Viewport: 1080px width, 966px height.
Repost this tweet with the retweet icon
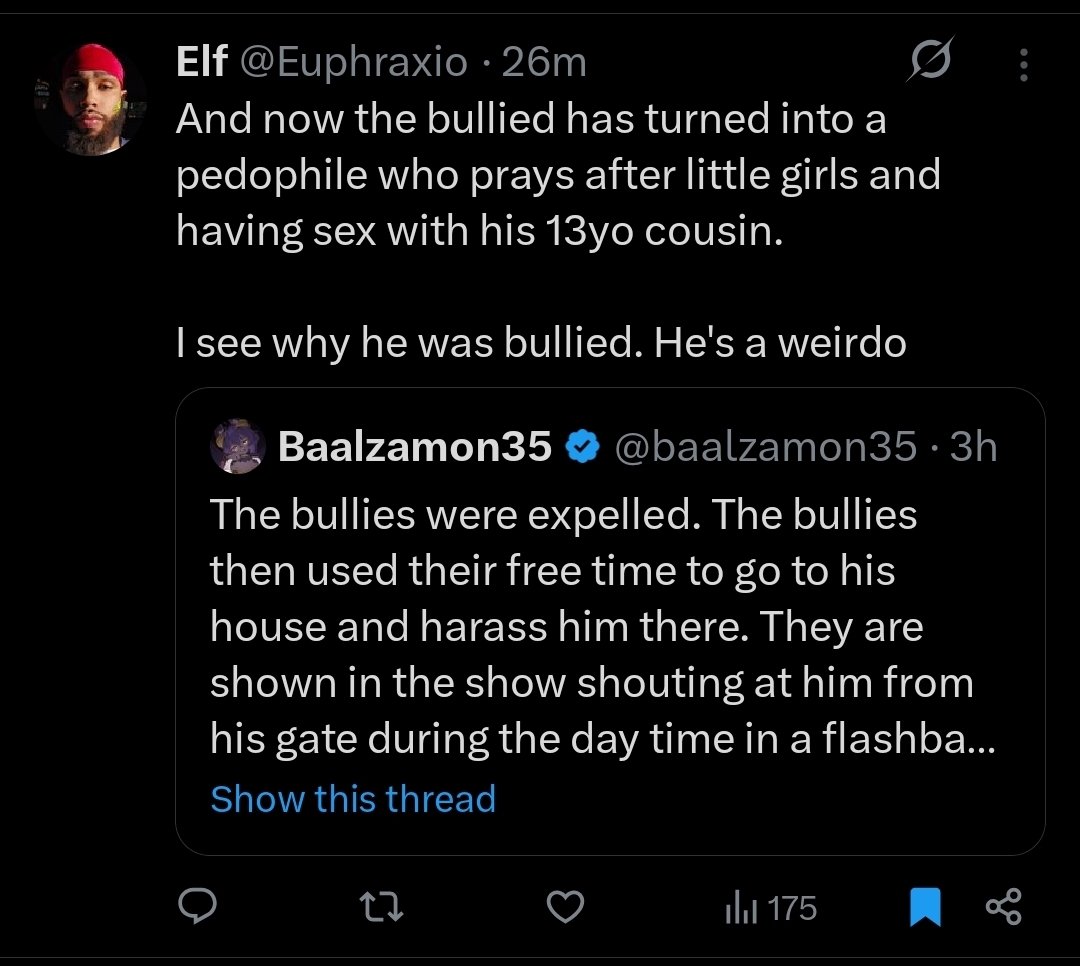382,907
